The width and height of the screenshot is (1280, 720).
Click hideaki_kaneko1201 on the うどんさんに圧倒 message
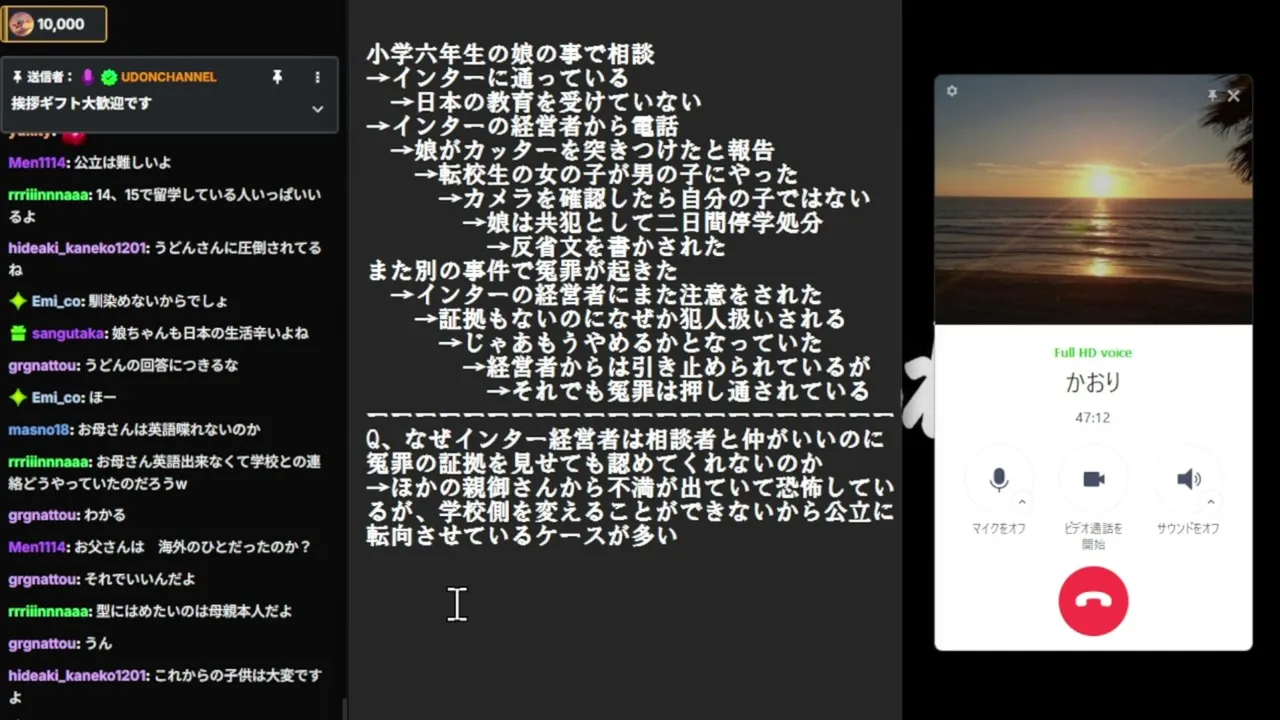[x=77, y=248]
